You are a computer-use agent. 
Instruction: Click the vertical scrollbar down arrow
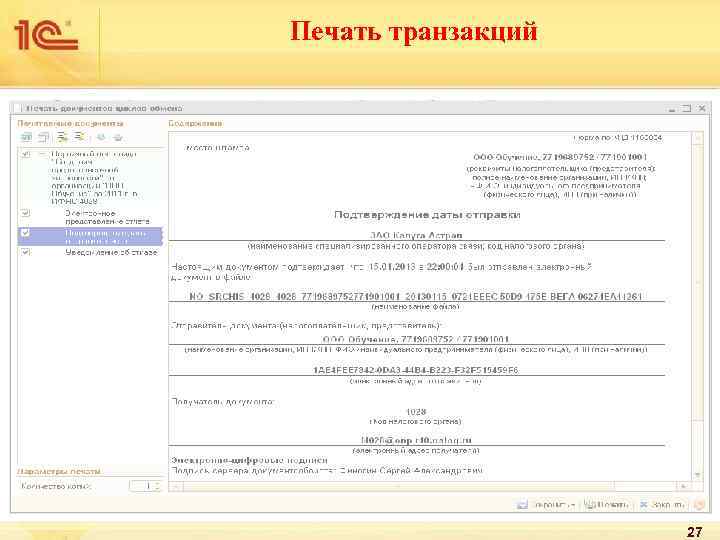pyautogui.click(x=698, y=475)
